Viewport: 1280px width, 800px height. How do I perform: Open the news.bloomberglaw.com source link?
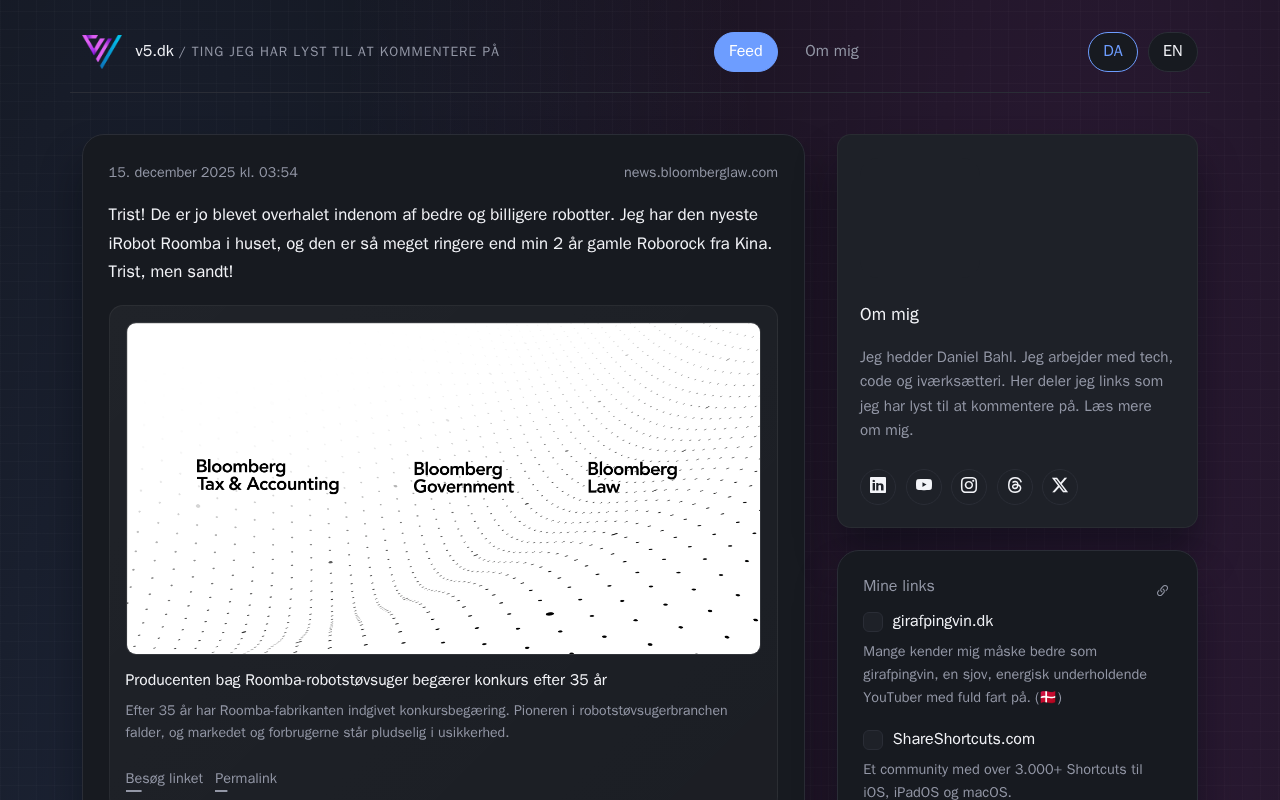coord(700,173)
